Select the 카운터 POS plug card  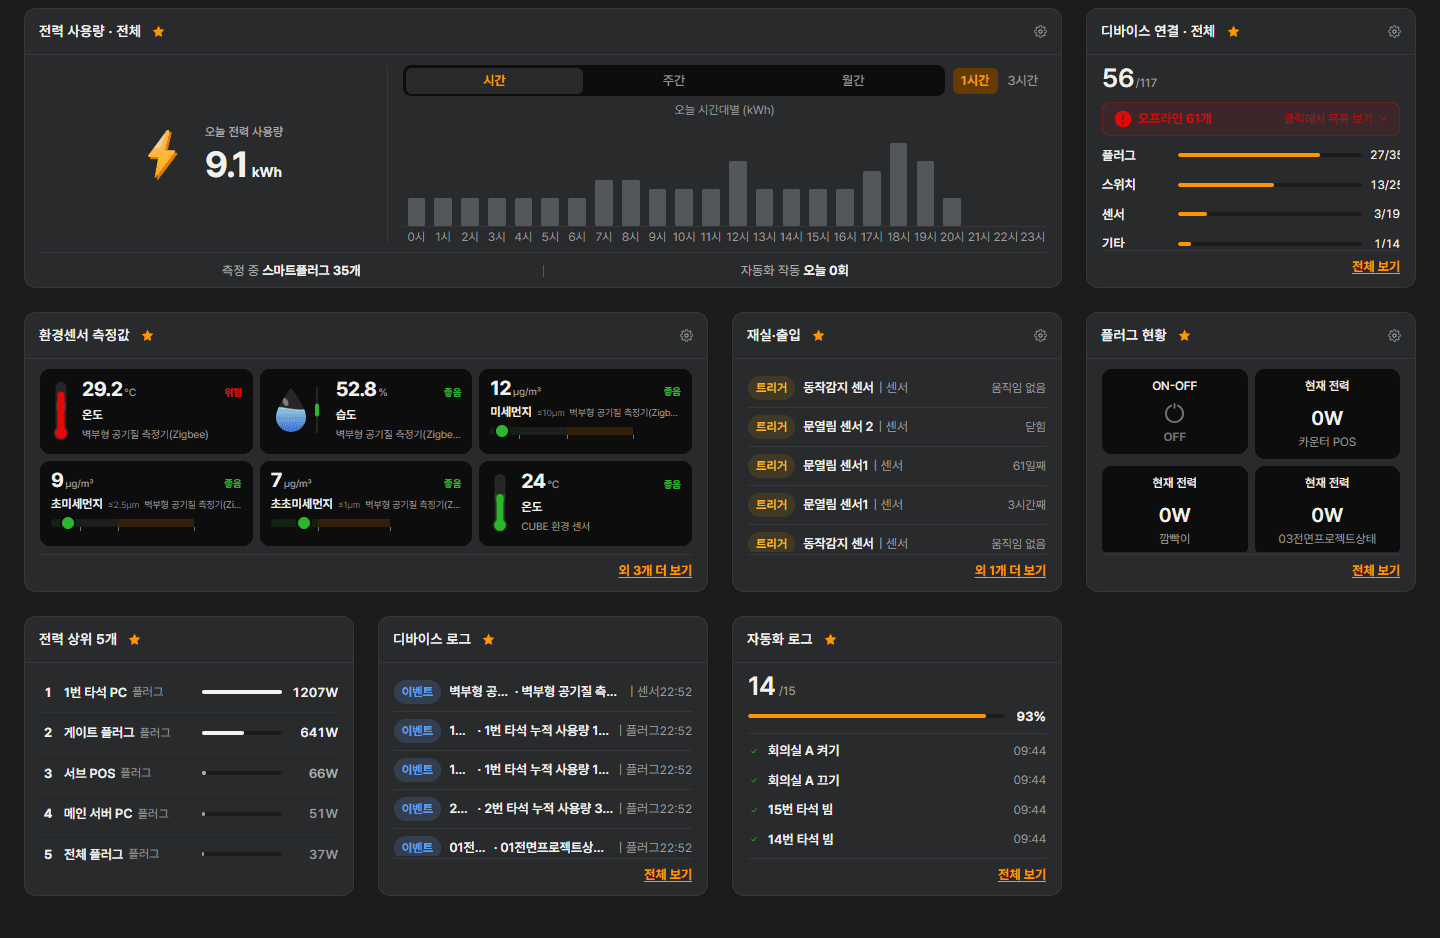pyautogui.click(x=1327, y=414)
